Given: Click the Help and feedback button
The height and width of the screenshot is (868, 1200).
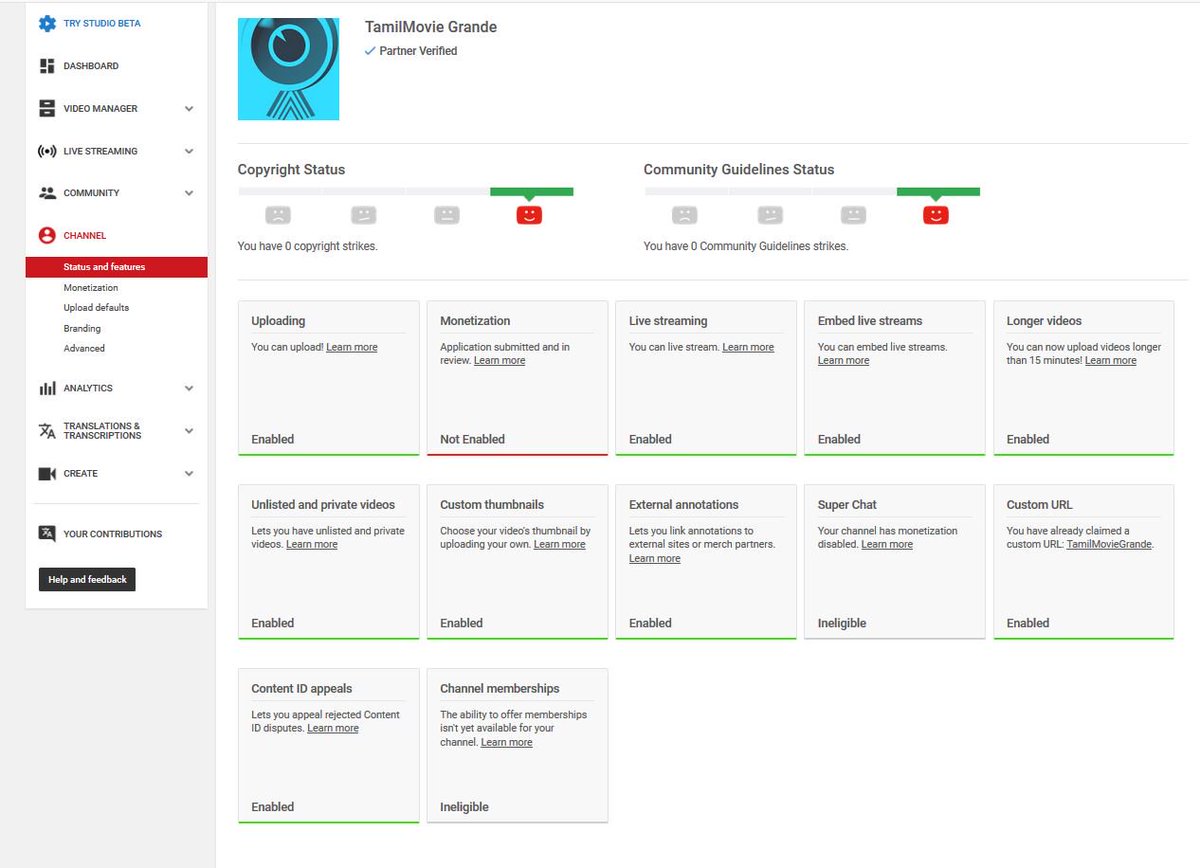Looking at the screenshot, I should click(87, 579).
